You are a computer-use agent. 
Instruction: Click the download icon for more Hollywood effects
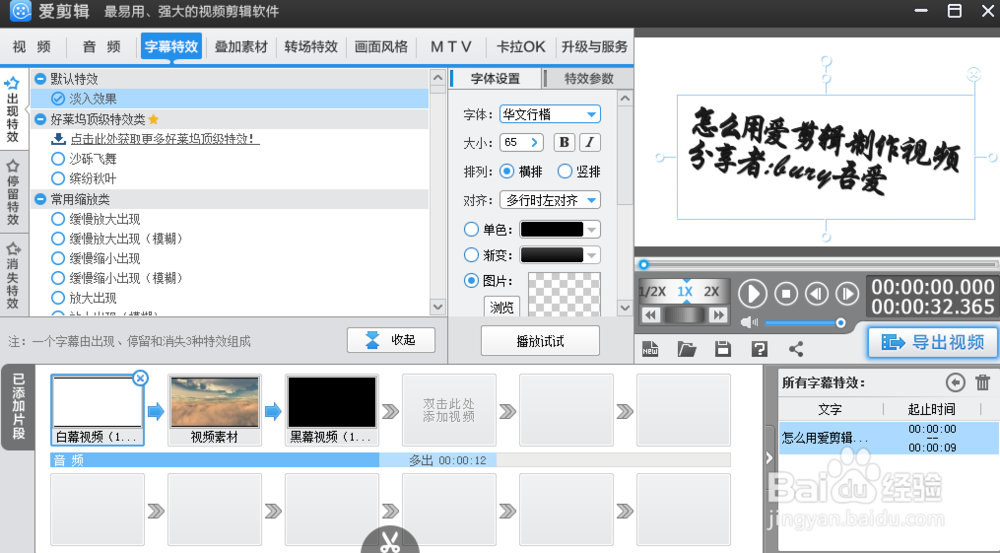pos(58,138)
